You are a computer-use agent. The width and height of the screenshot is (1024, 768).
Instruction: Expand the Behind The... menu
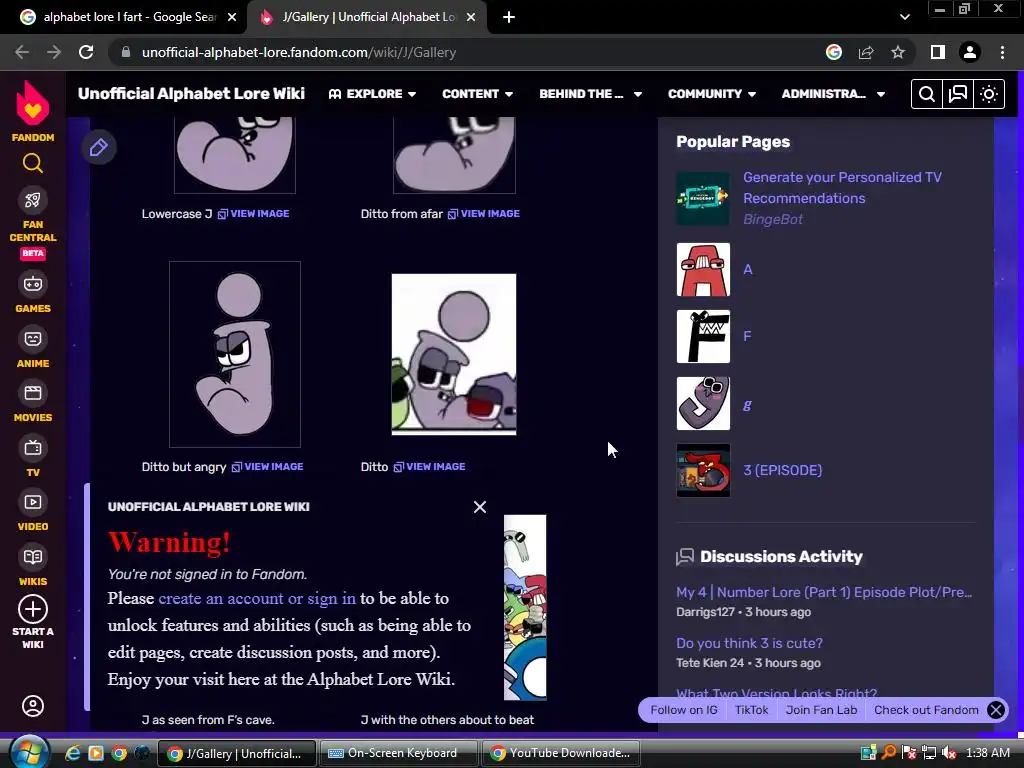tap(590, 94)
